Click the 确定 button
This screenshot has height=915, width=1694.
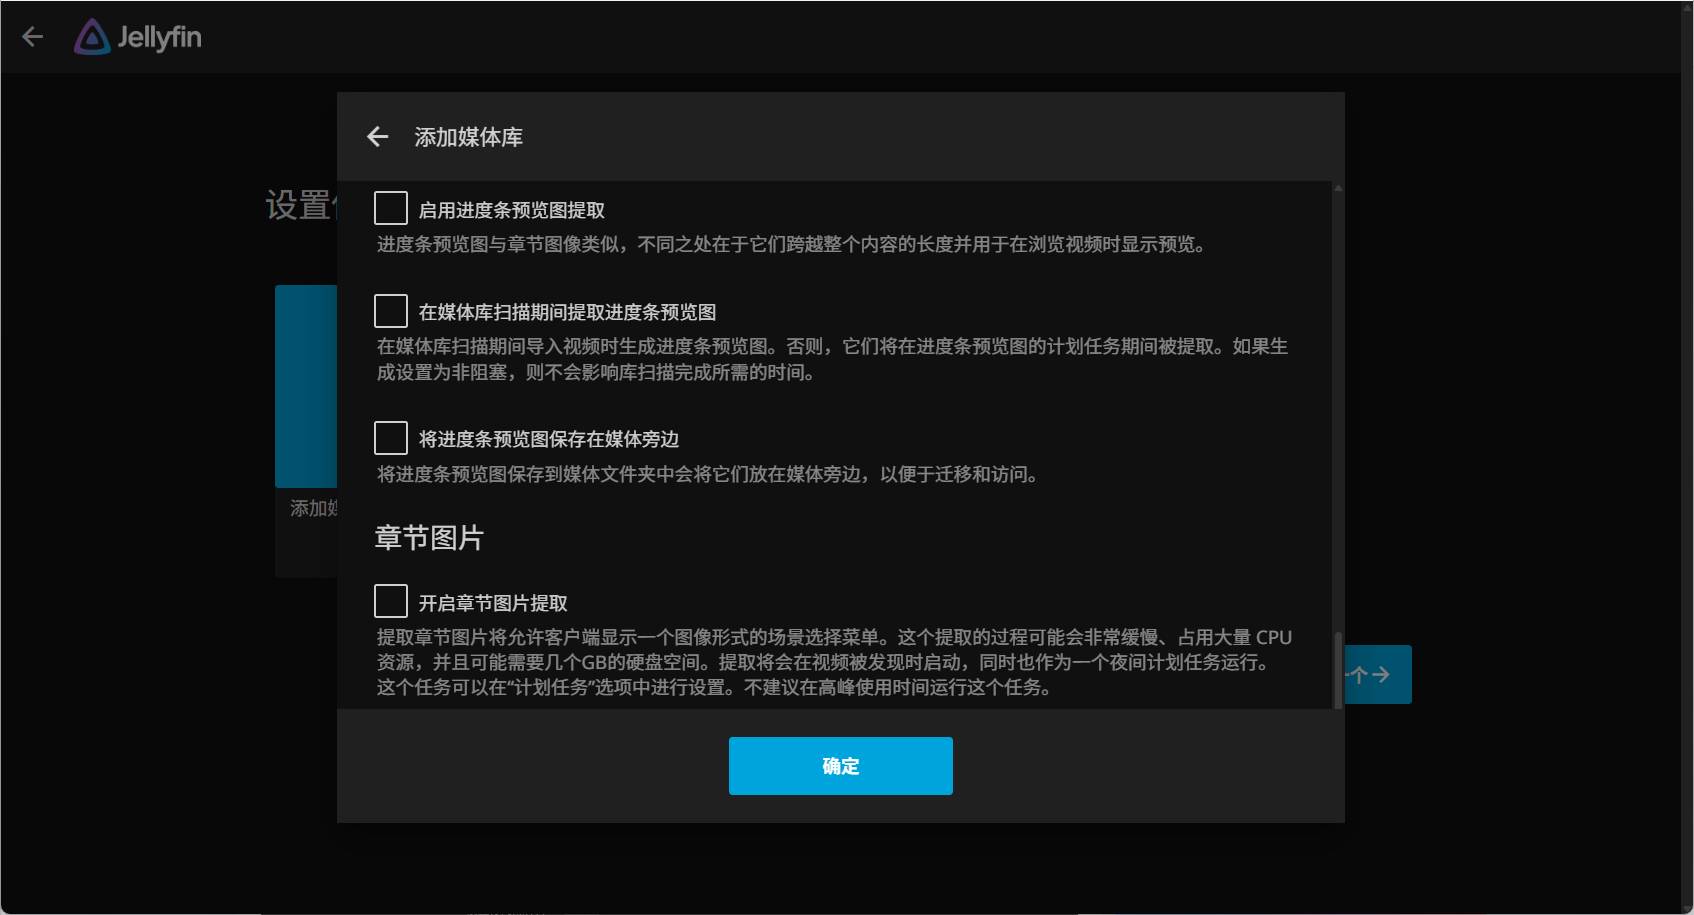[840, 766]
